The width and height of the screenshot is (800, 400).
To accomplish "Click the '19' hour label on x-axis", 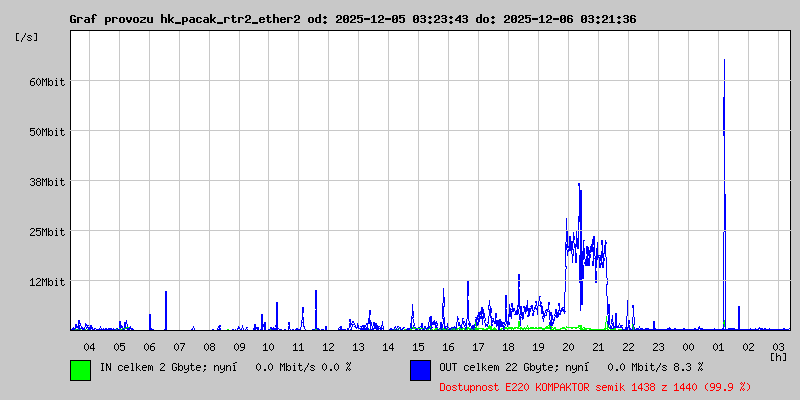I will (x=538, y=347).
